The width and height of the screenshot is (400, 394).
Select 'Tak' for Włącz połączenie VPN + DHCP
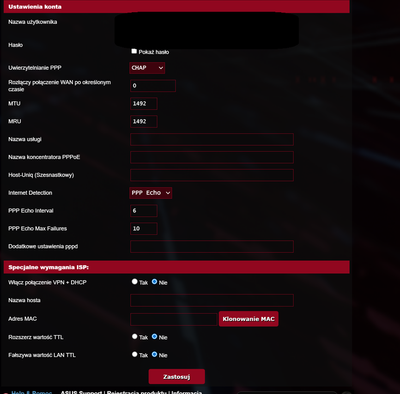(x=134, y=282)
